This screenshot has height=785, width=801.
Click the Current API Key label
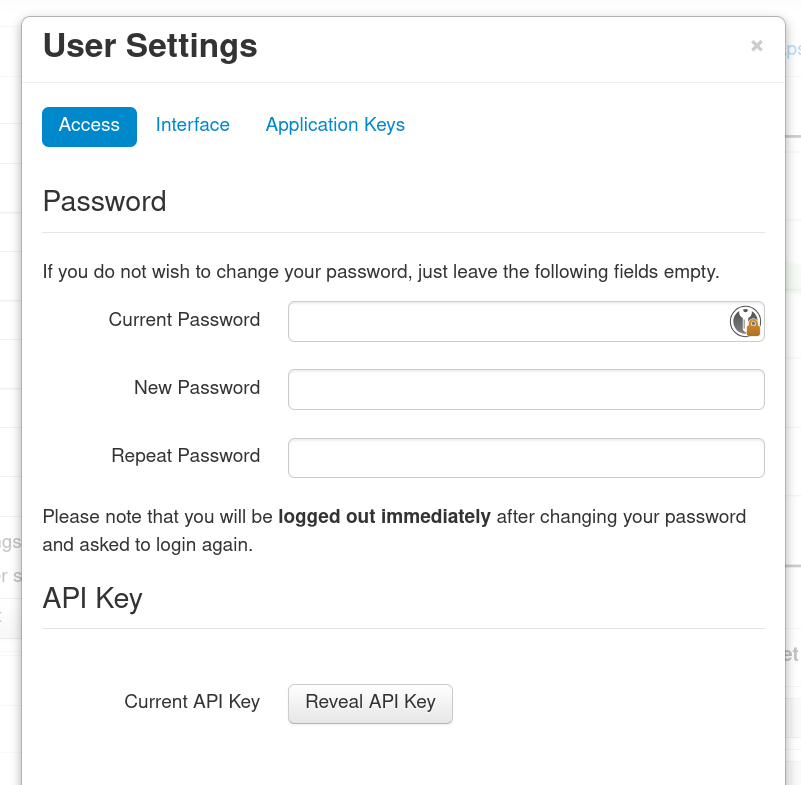pos(191,702)
